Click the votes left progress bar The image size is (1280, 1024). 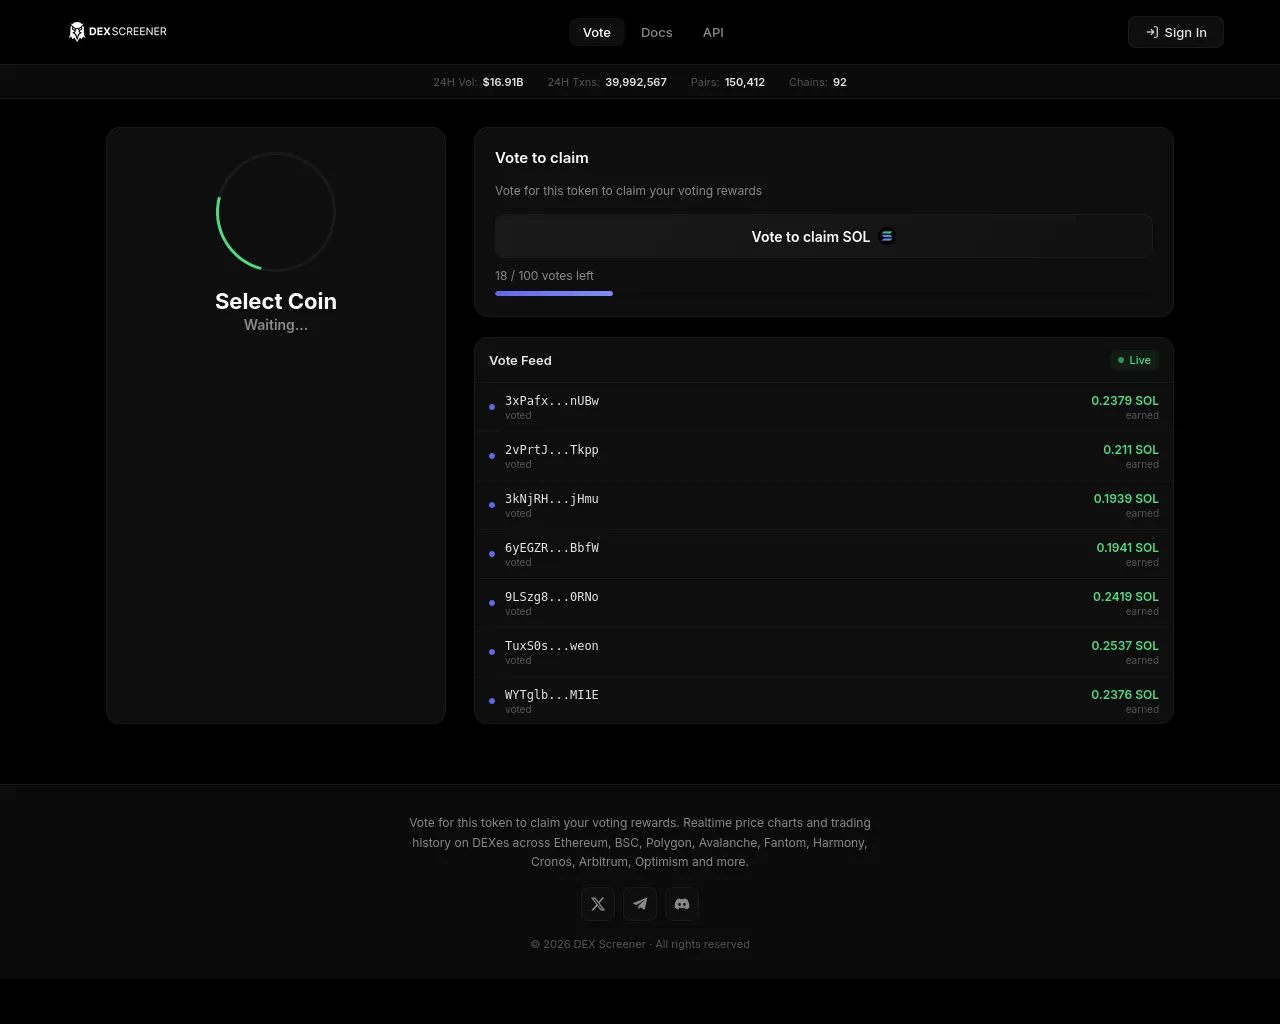tap(824, 293)
